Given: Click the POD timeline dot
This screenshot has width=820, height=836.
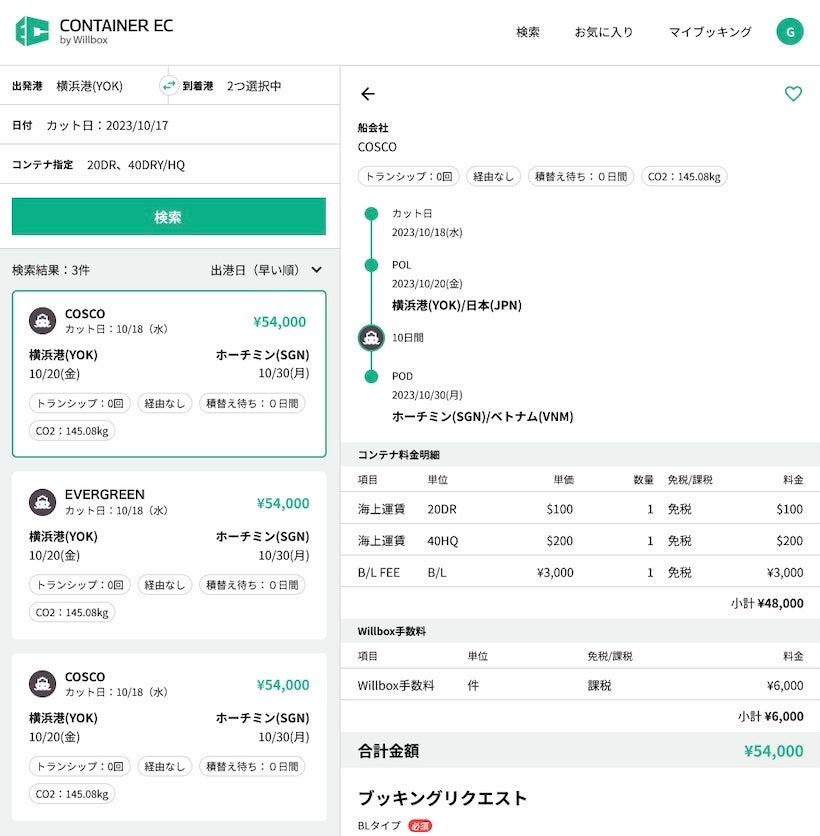Looking at the screenshot, I should pos(371,376).
